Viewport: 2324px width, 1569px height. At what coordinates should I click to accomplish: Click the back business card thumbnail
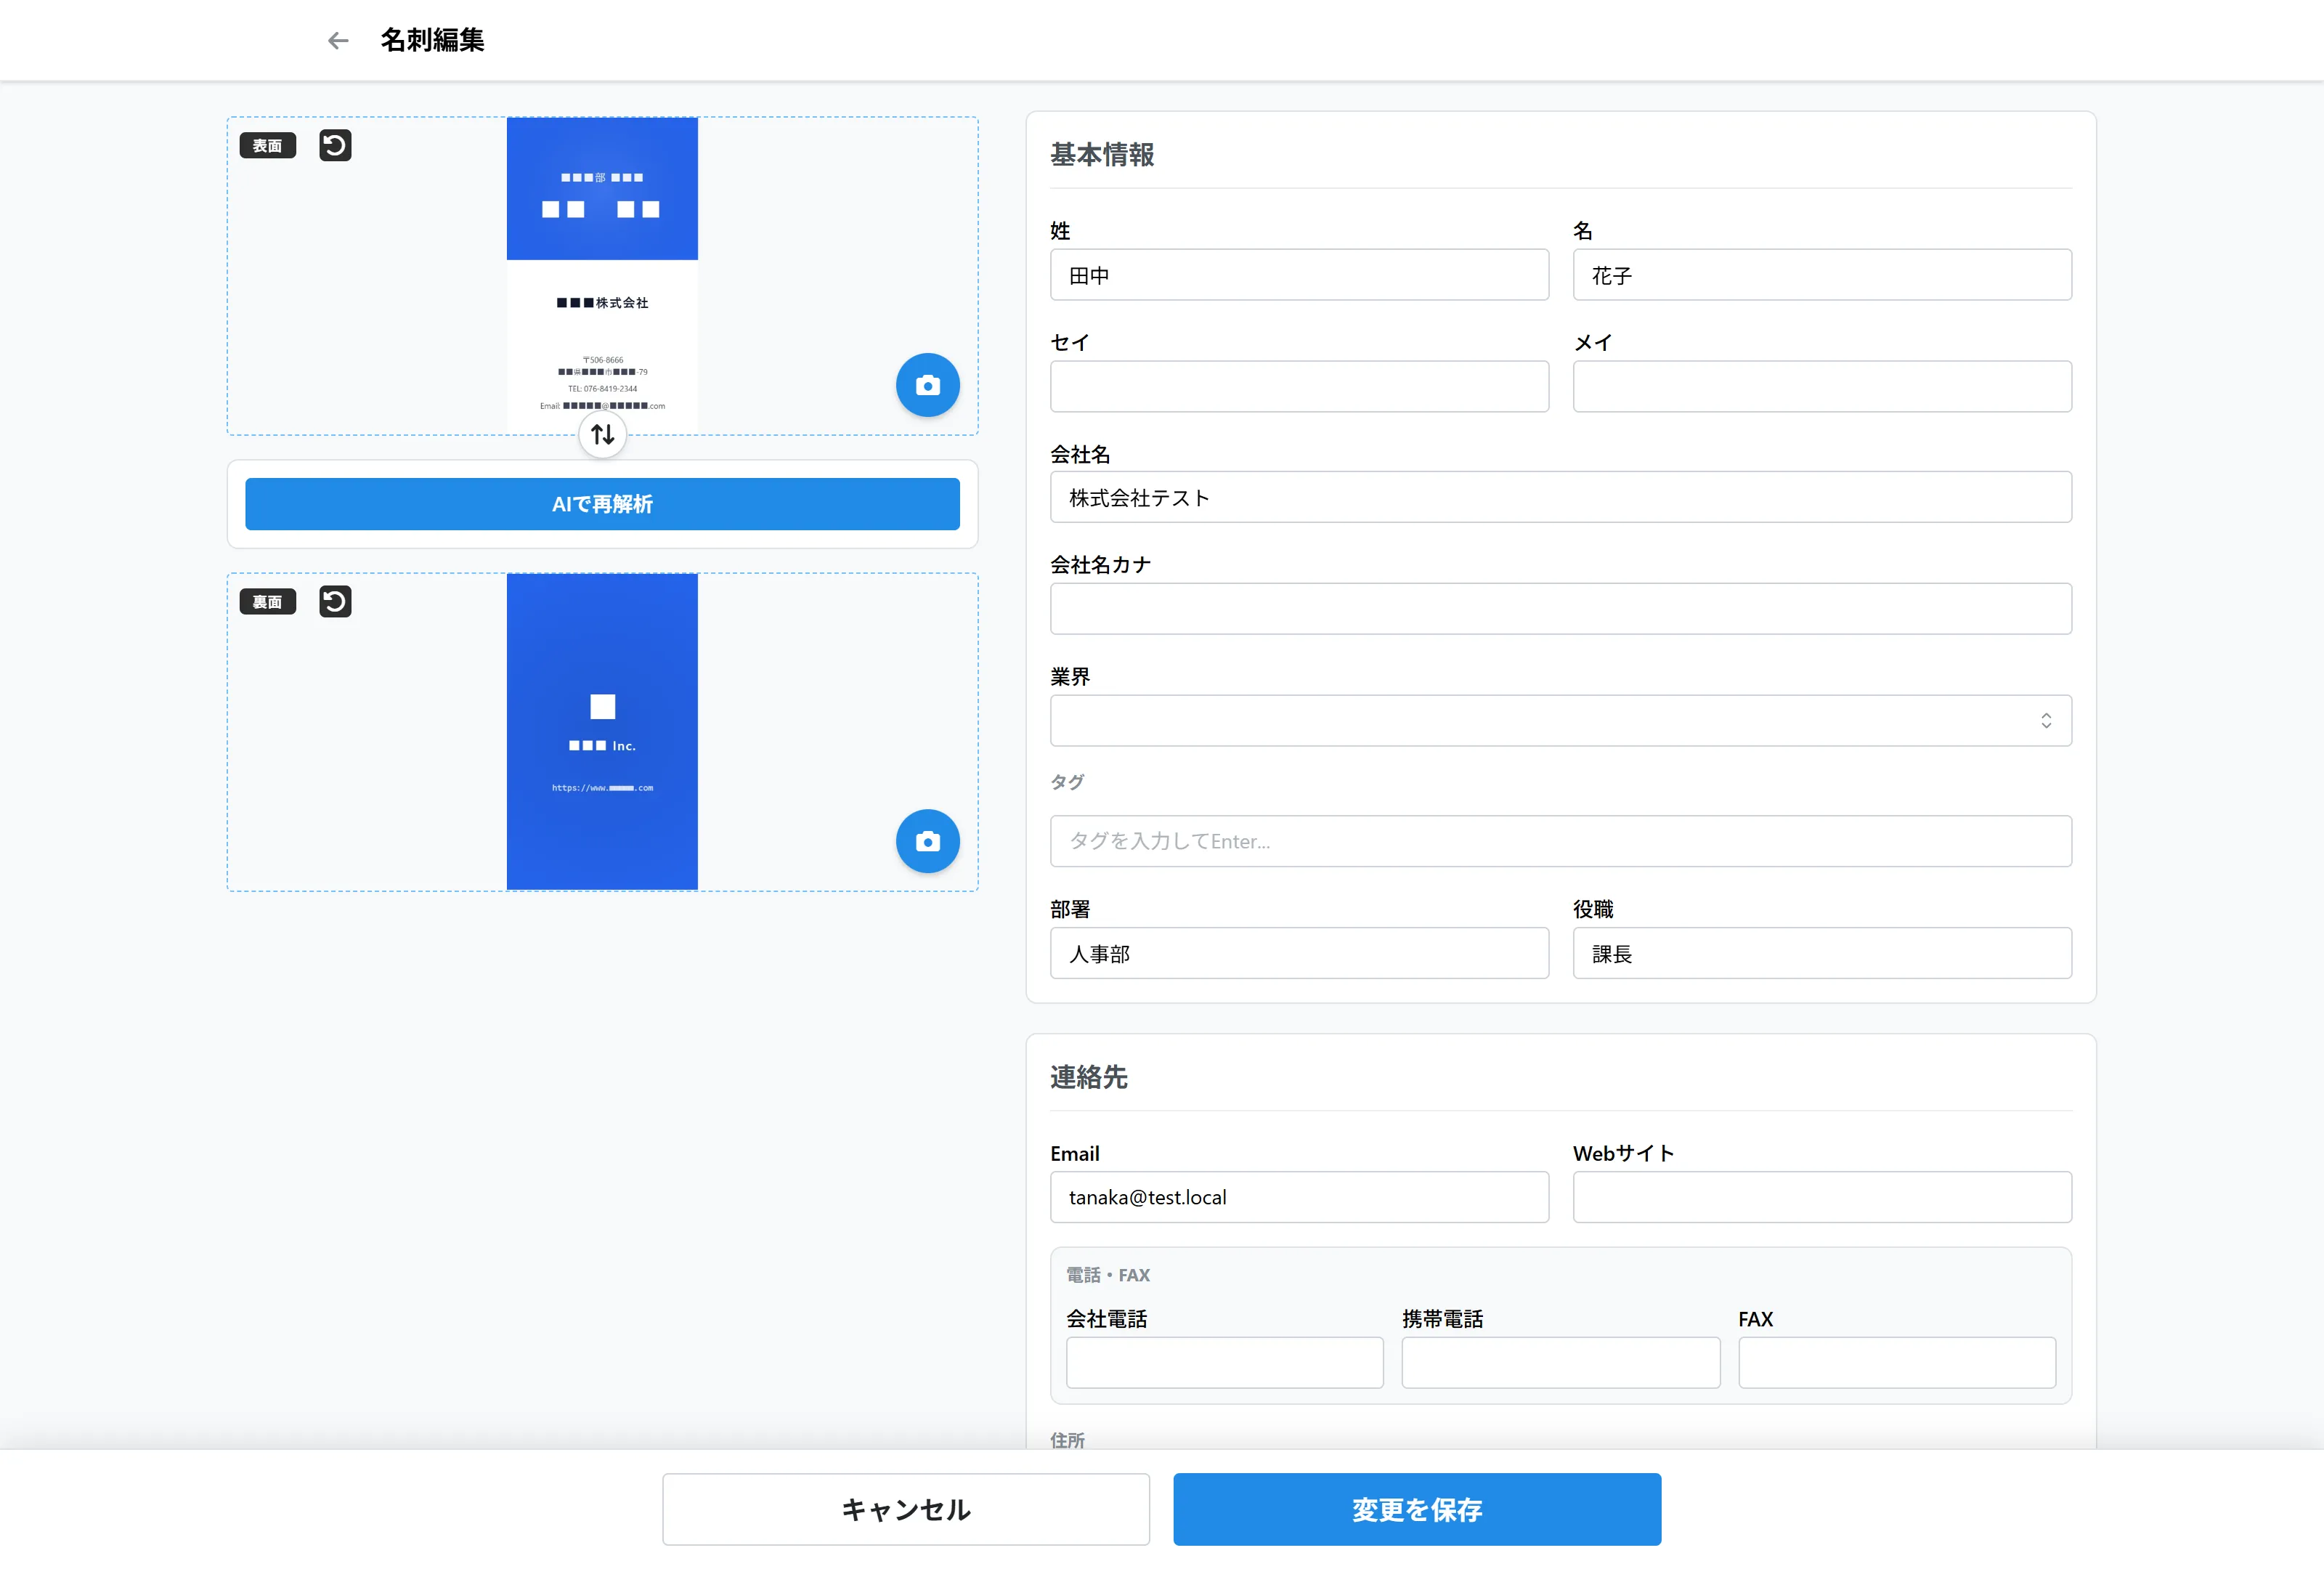point(602,731)
